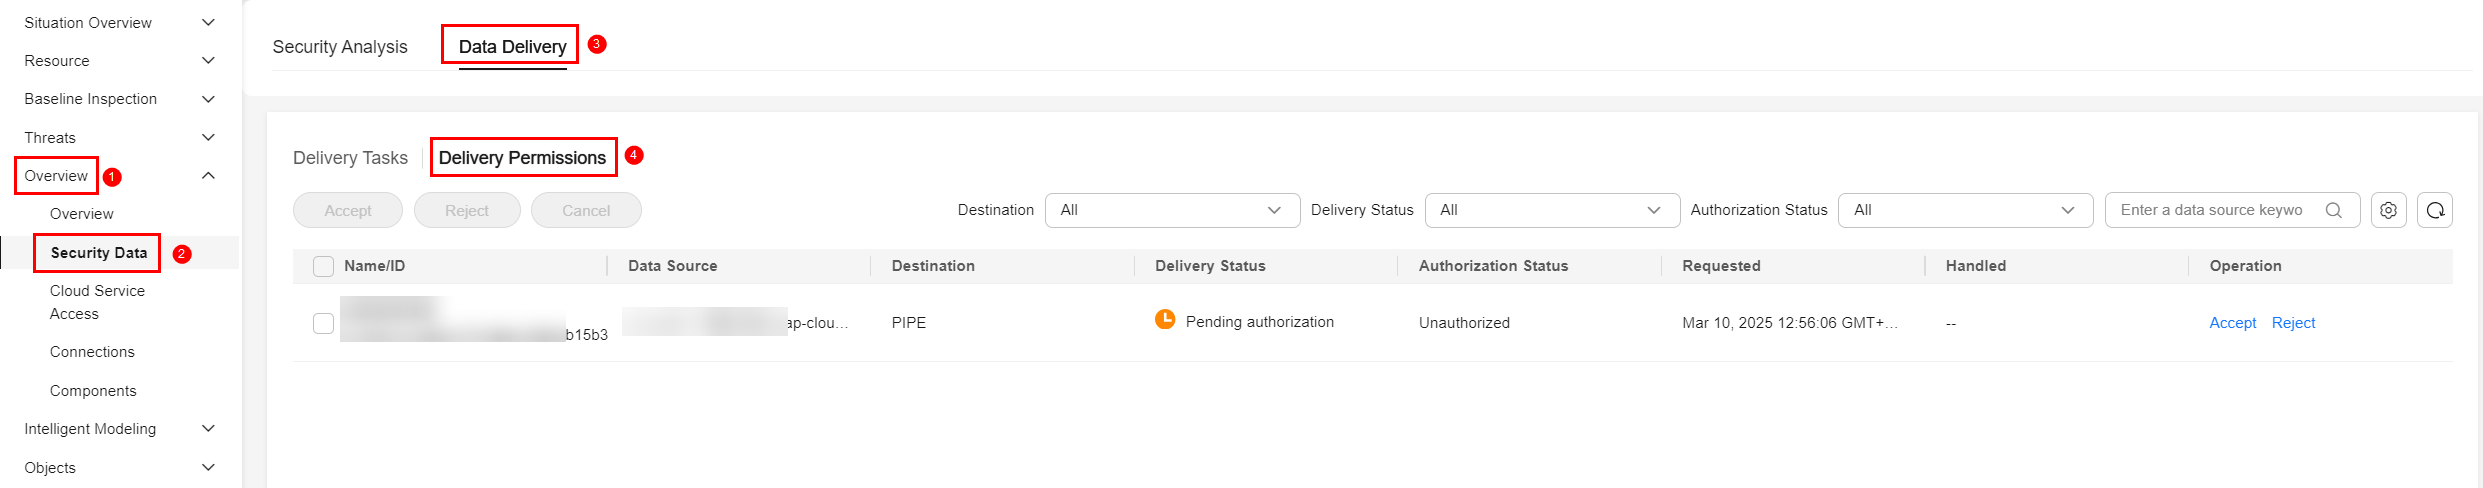Screen dimensions: 2483x488
Task: Expand the Objects chevron arrow
Action: [208, 467]
